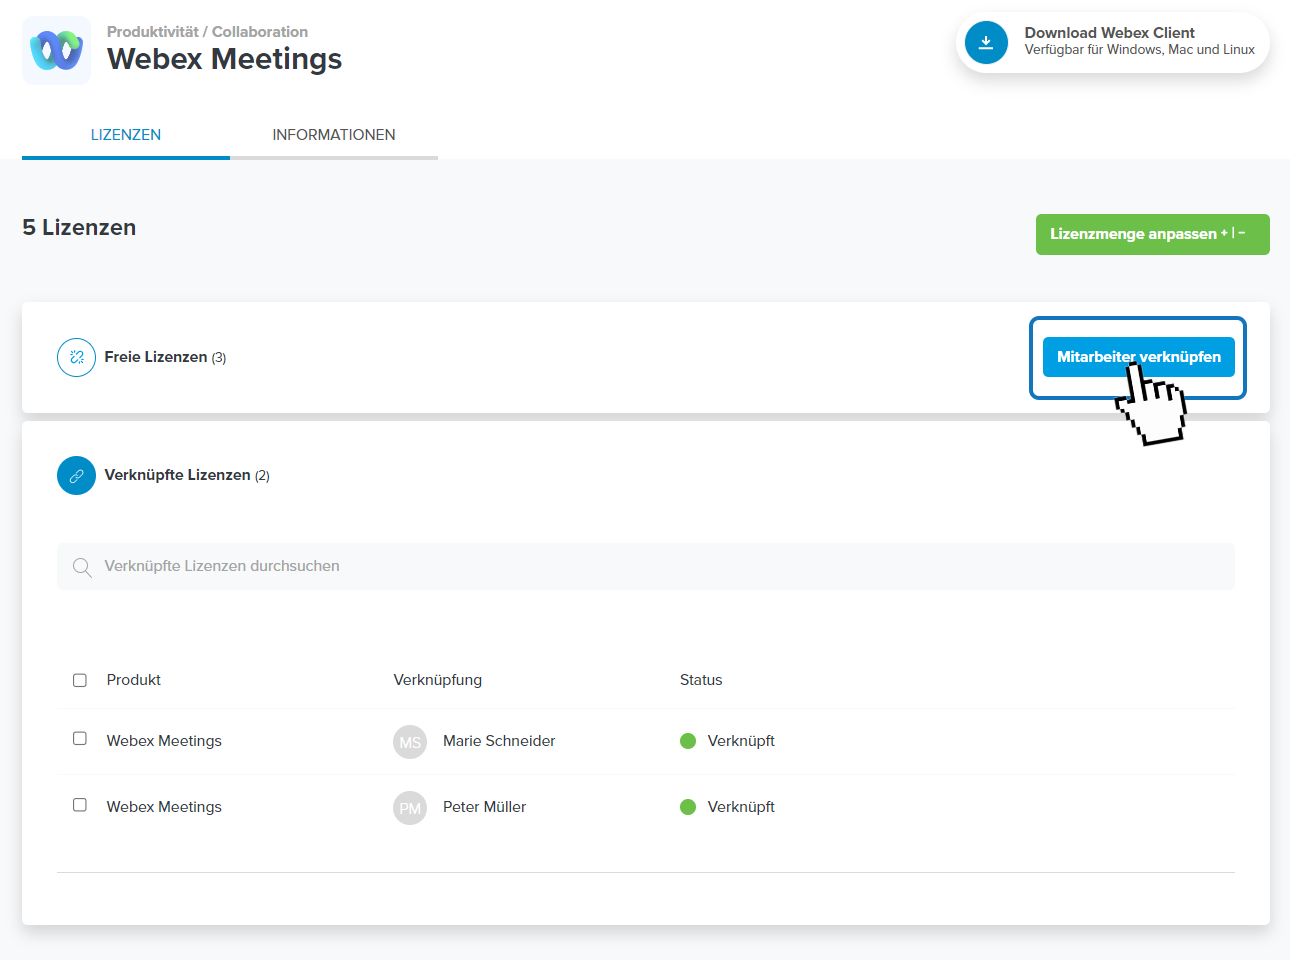
Task: Check the box for Marie Schneider's license
Action: point(80,739)
